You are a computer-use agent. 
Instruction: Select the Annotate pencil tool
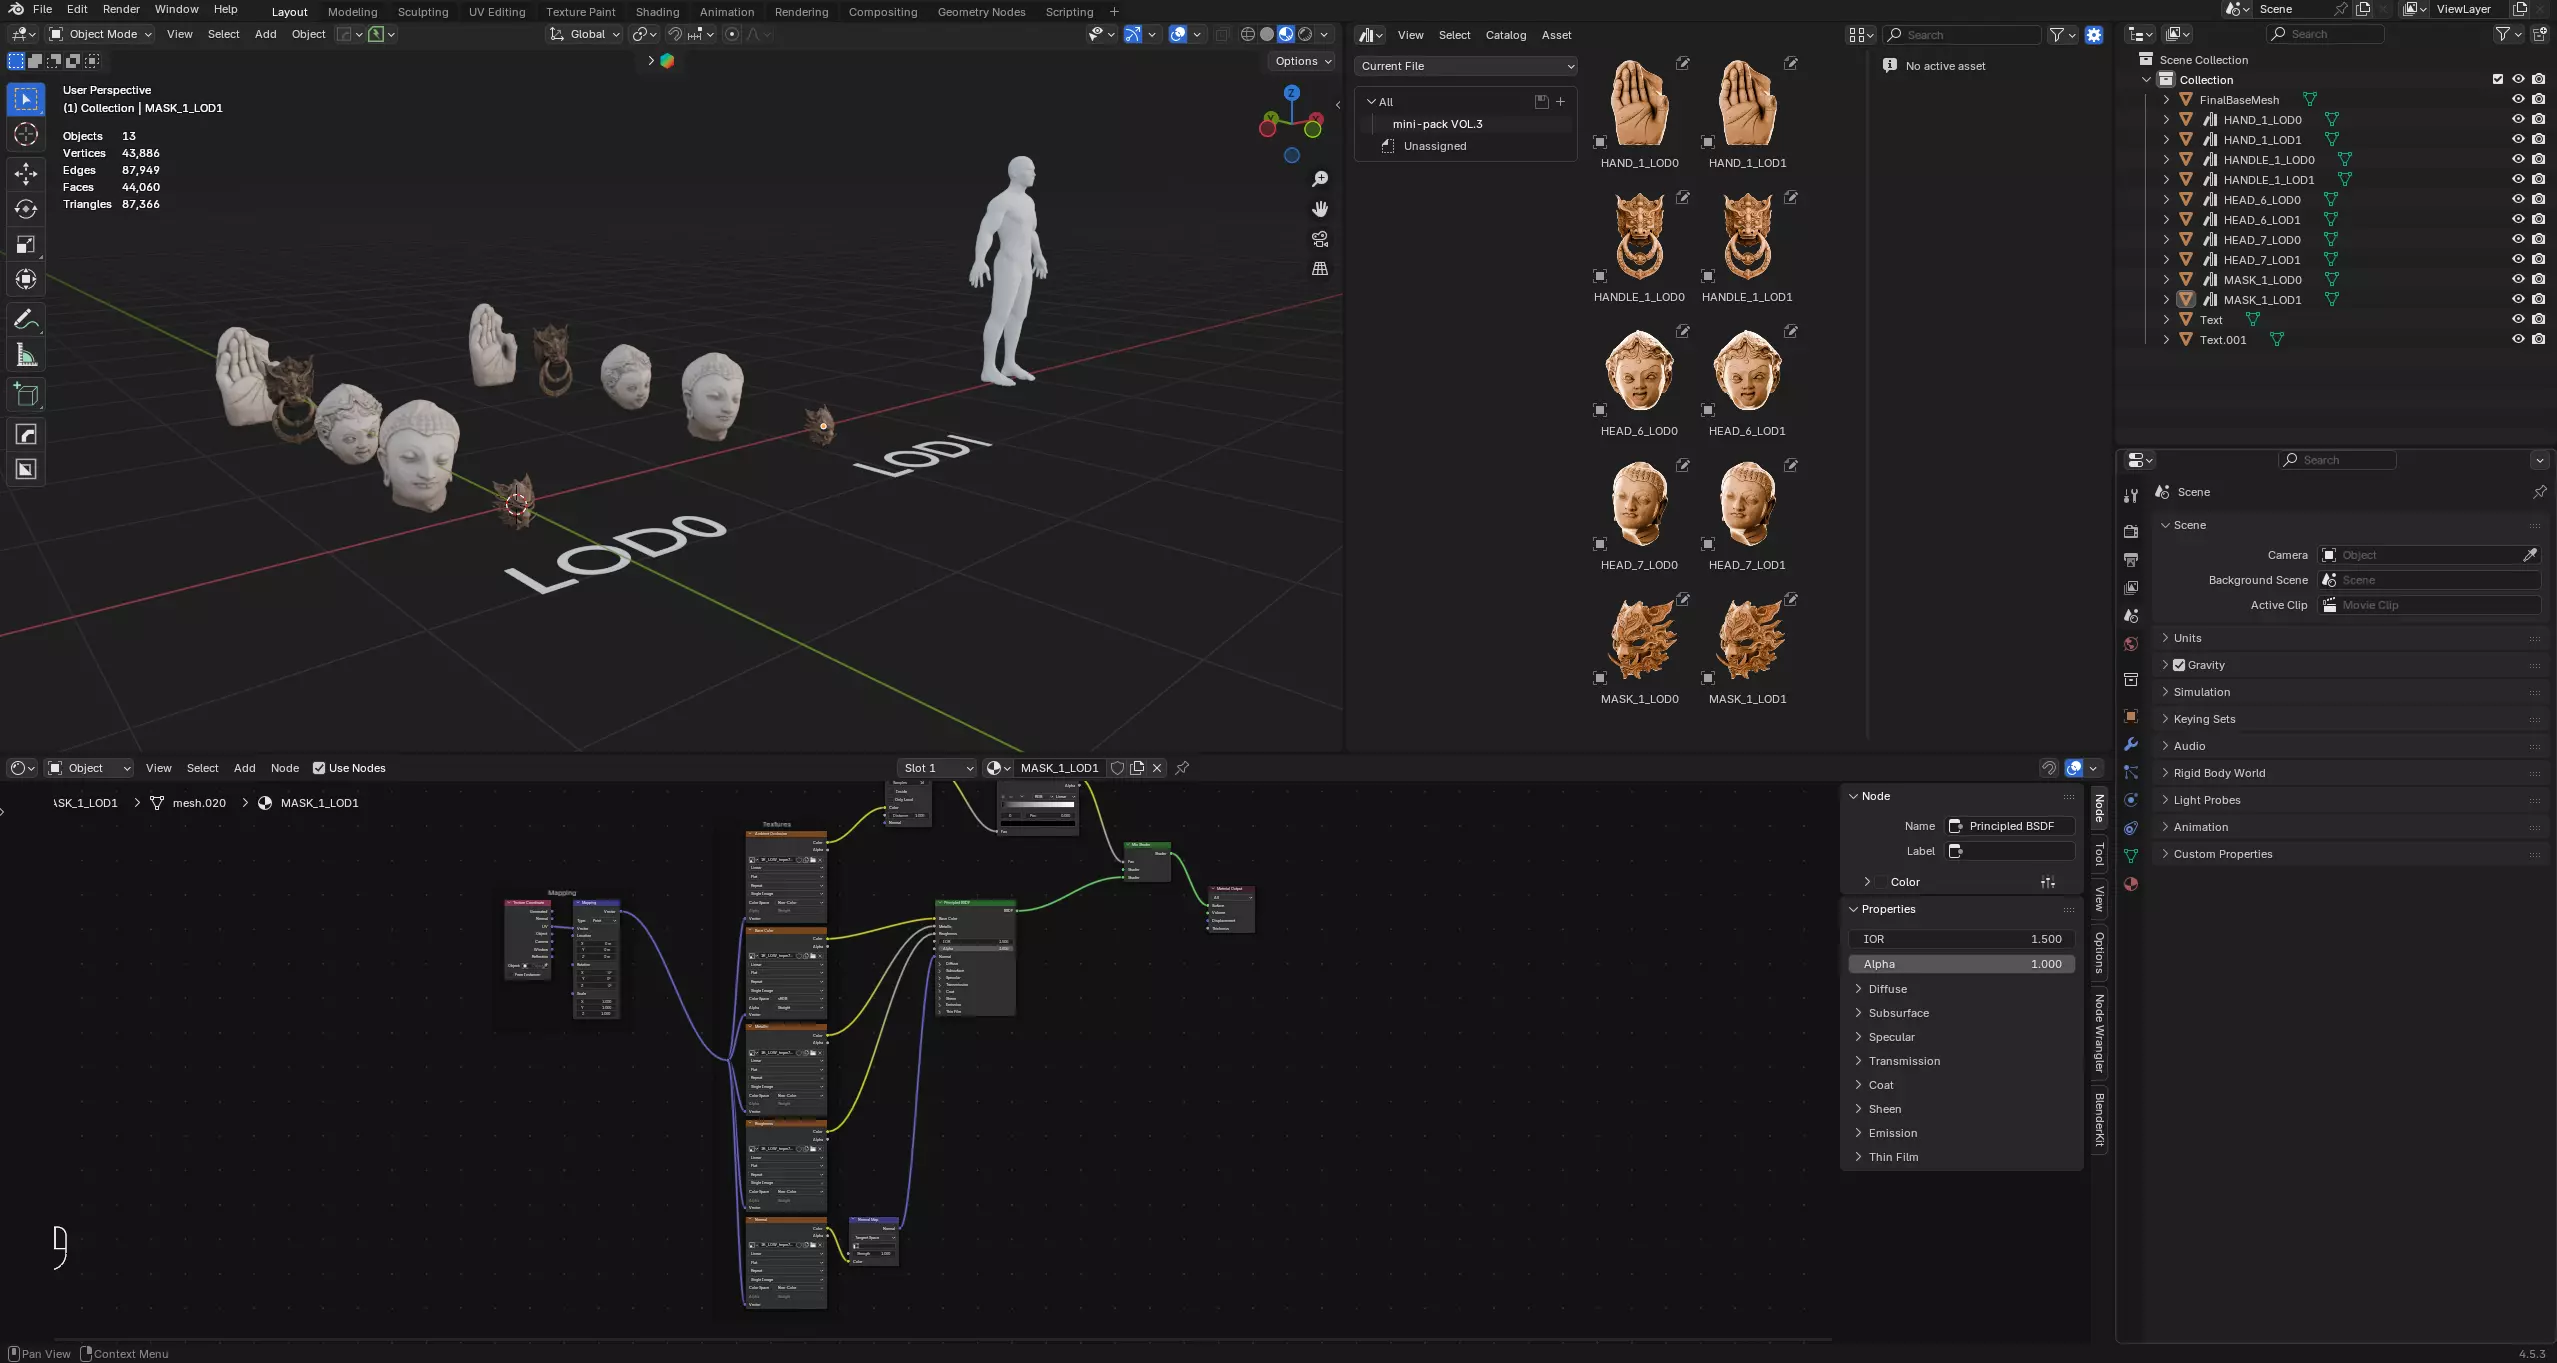26,320
